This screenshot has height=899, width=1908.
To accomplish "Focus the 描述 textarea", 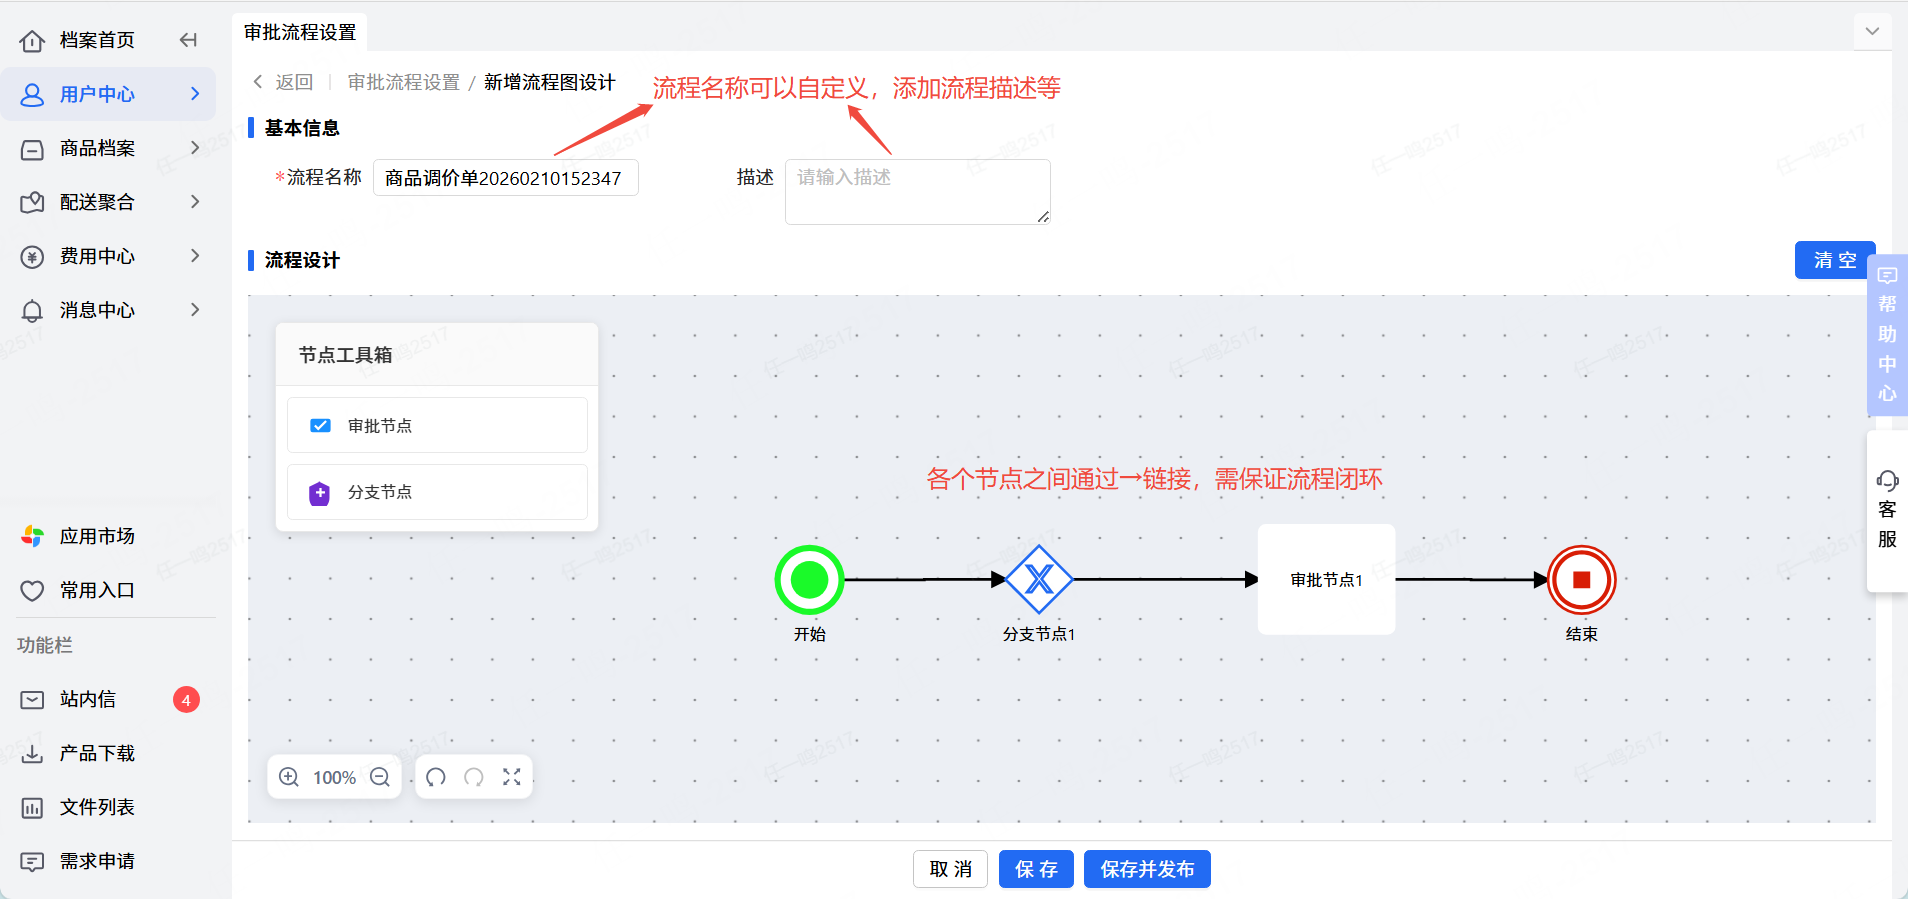I will click(918, 192).
